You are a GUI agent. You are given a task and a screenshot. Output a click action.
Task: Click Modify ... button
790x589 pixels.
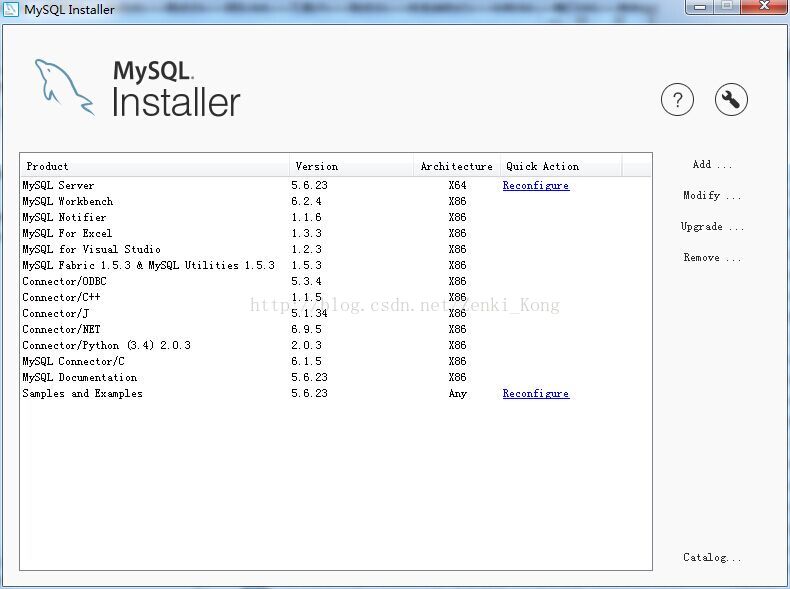pos(712,195)
